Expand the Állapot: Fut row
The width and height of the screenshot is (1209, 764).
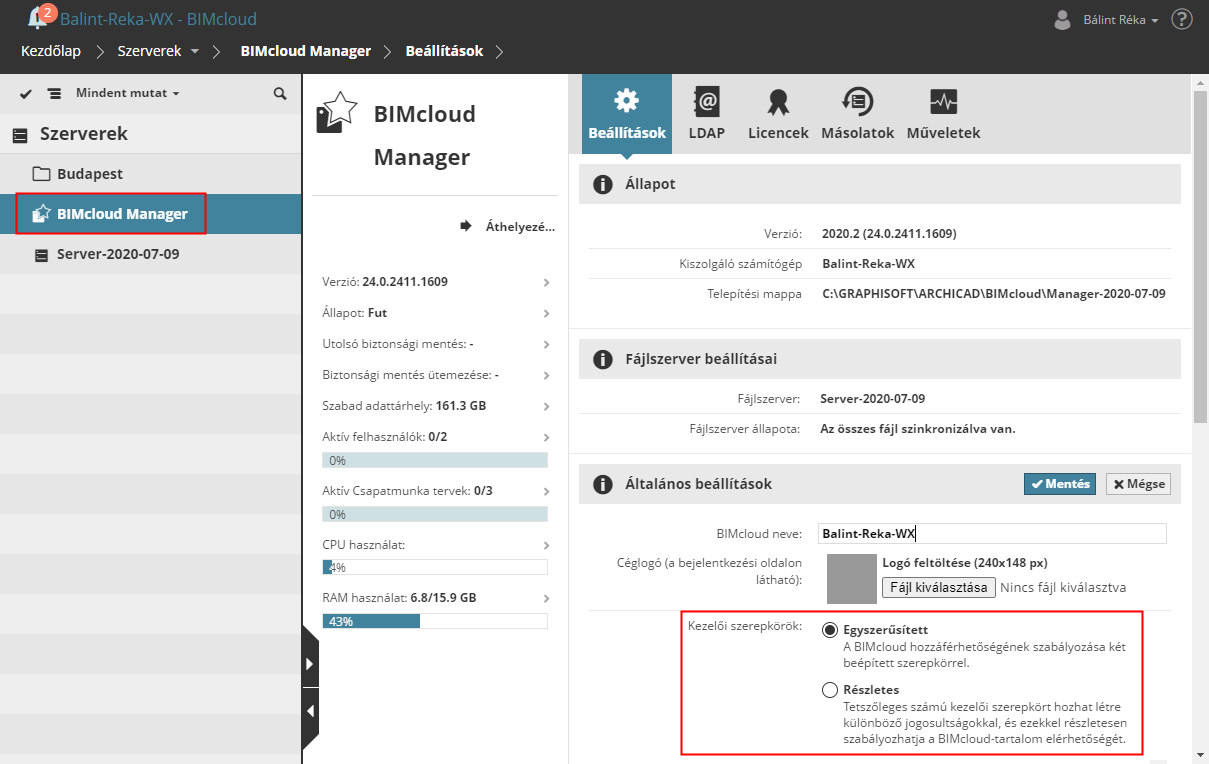pyautogui.click(x=436, y=313)
